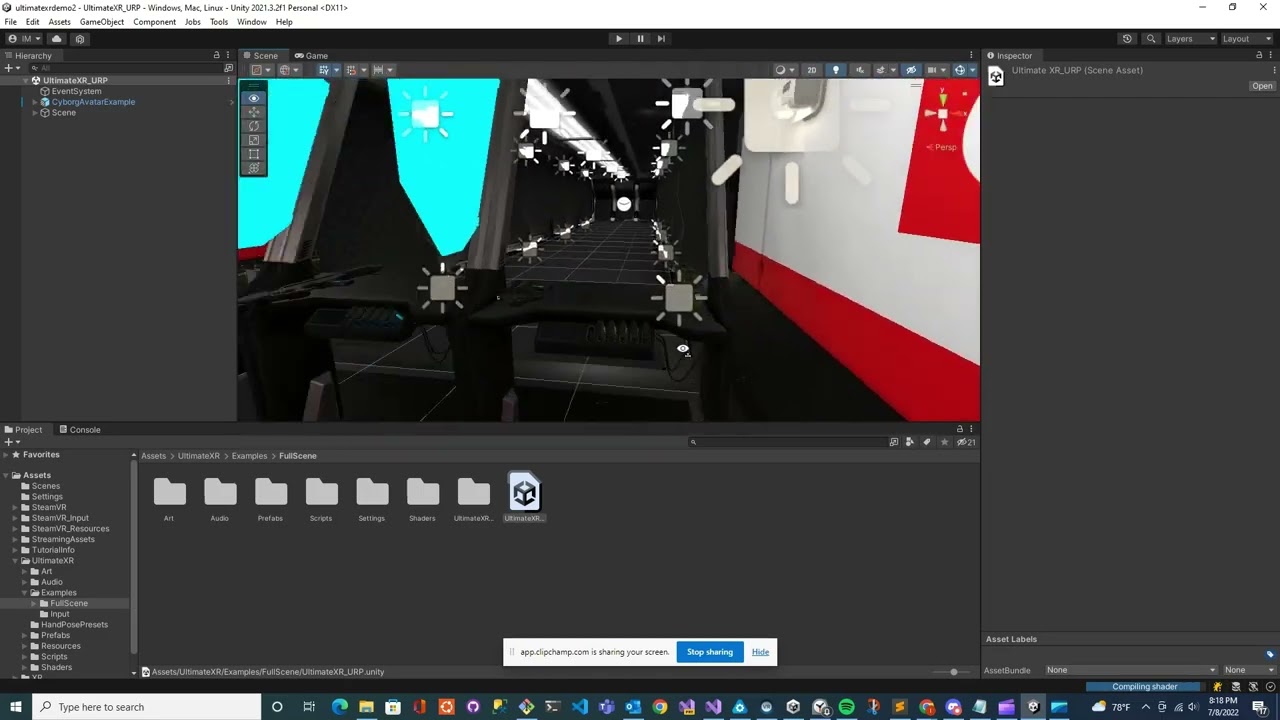Image resolution: width=1280 pixels, height=720 pixels.
Task: Switch to the Game tab
Action: [x=310, y=56]
